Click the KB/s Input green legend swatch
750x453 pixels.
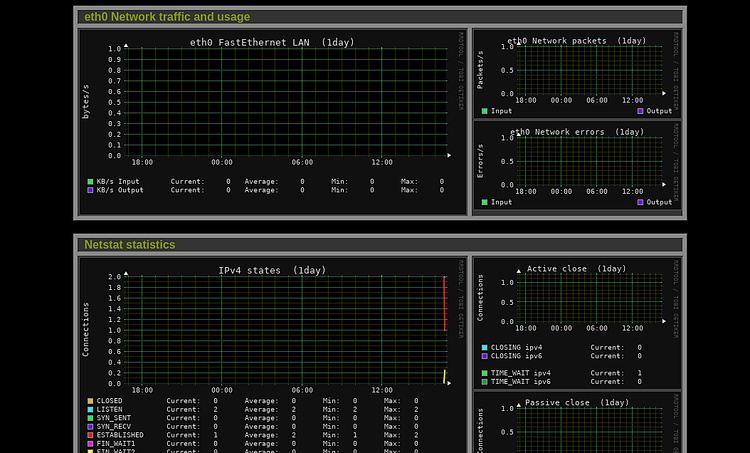click(90, 181)
